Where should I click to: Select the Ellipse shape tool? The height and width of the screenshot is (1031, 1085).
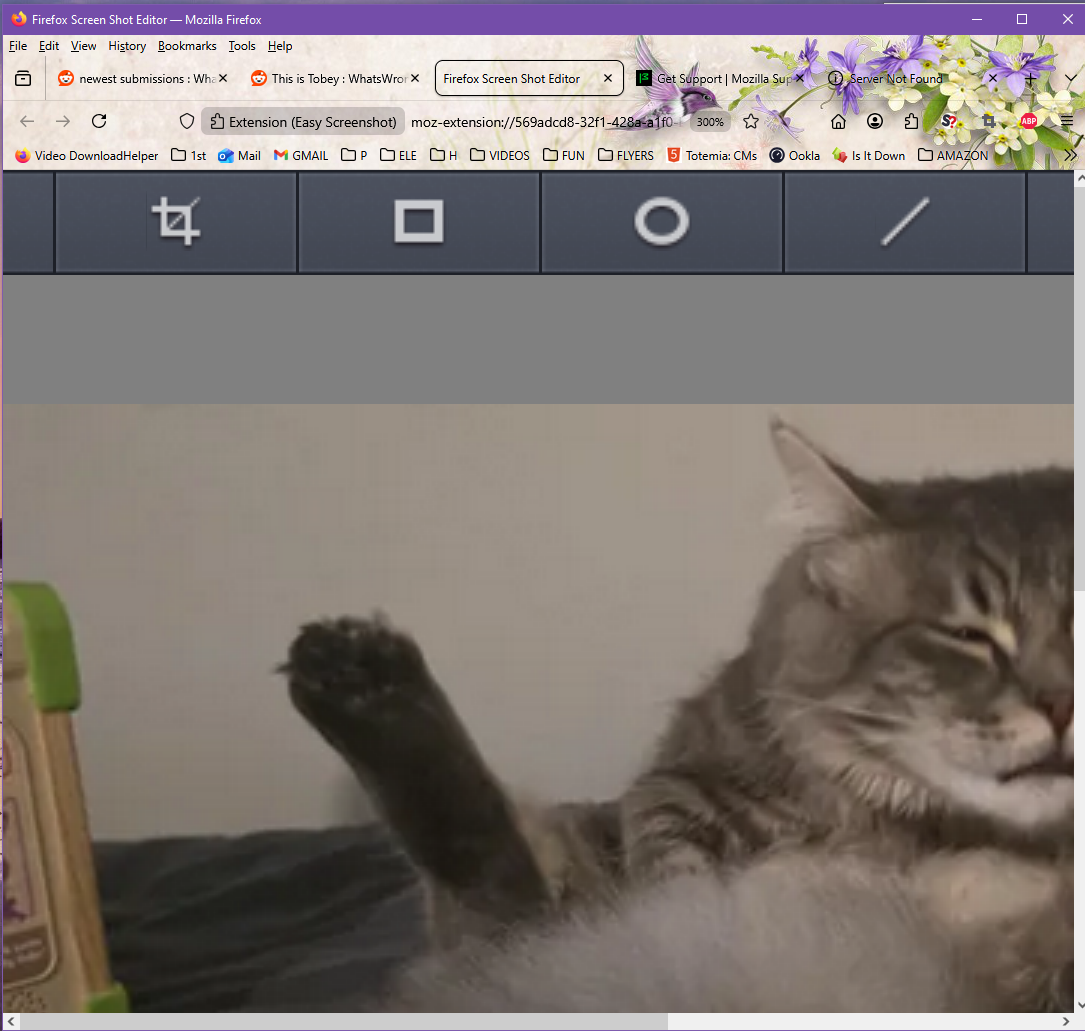(661, 221)
